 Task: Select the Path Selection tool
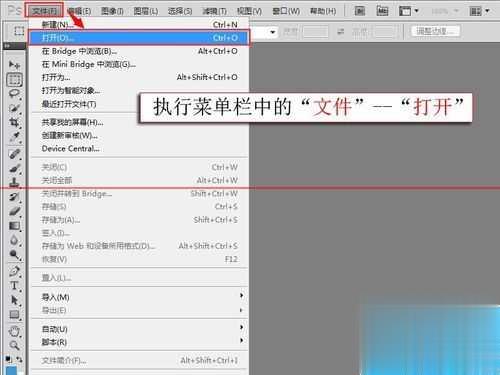14,300
